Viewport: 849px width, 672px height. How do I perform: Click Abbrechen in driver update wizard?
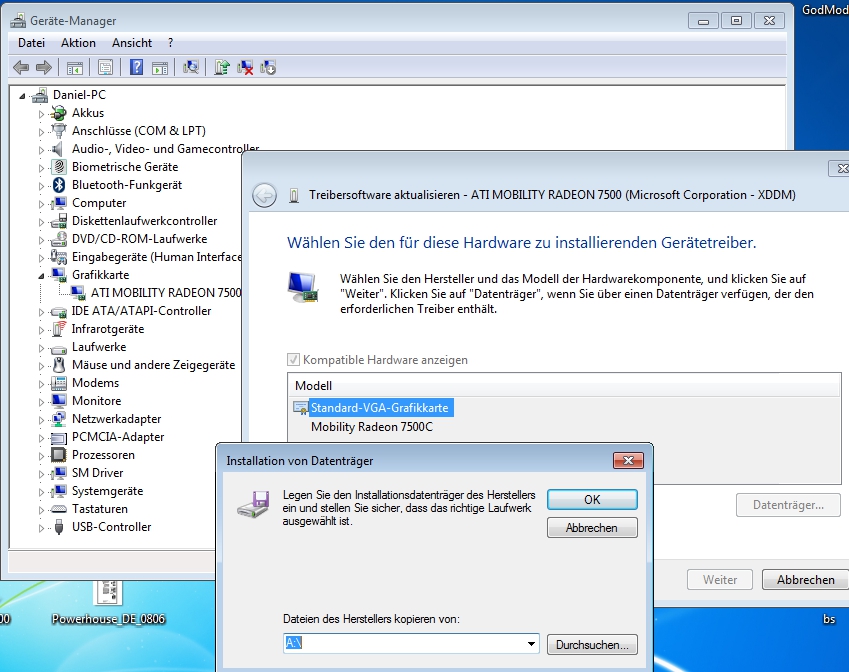coord(806,579)
